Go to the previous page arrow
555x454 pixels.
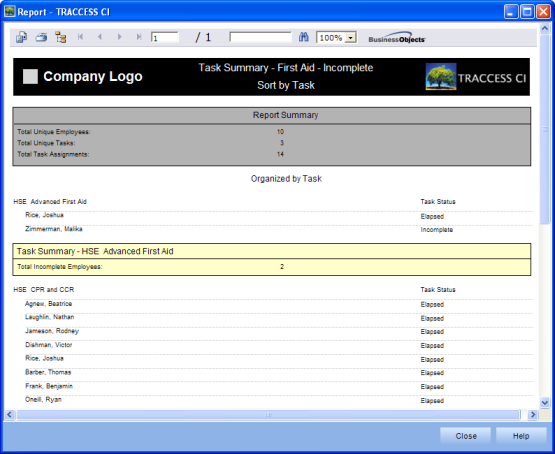click(100, 37)
